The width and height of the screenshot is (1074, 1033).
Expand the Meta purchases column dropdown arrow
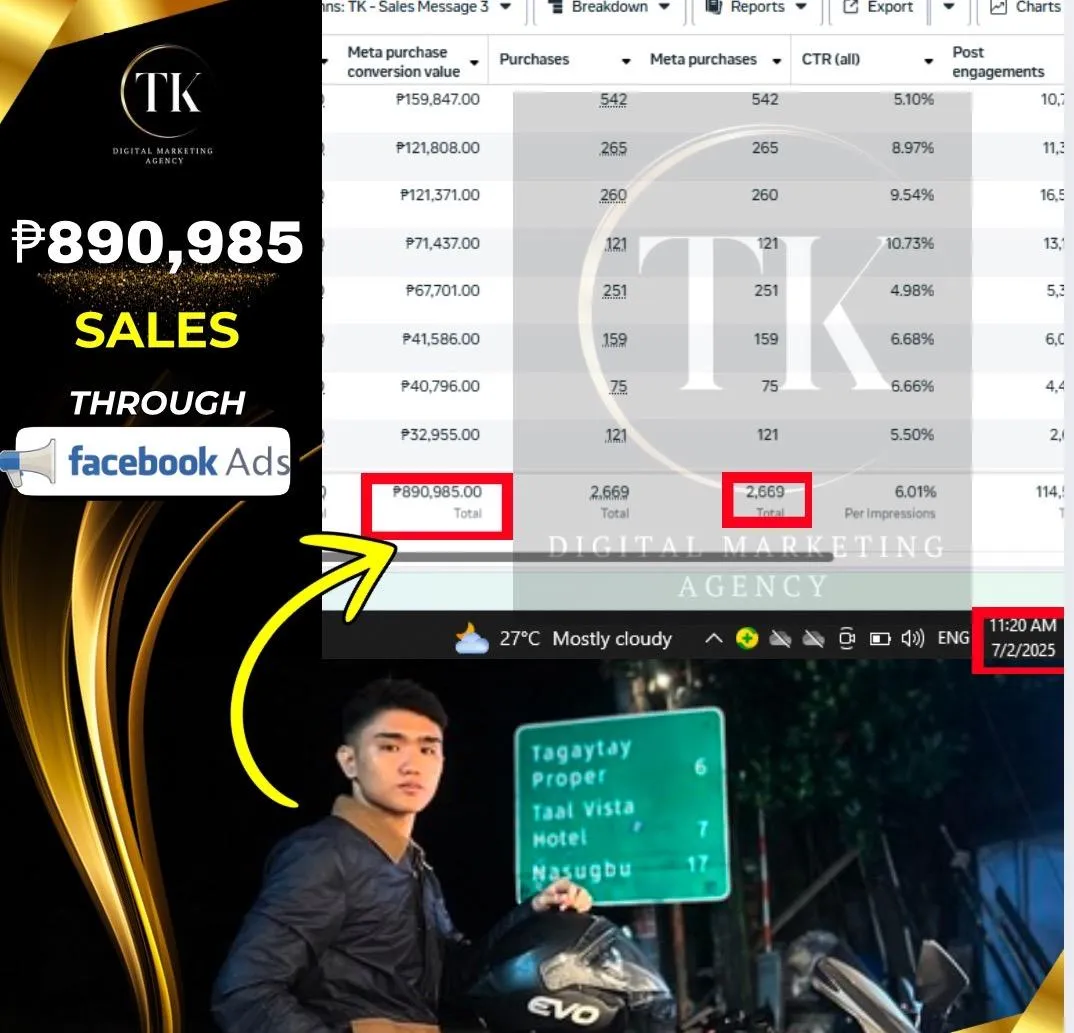777,61
